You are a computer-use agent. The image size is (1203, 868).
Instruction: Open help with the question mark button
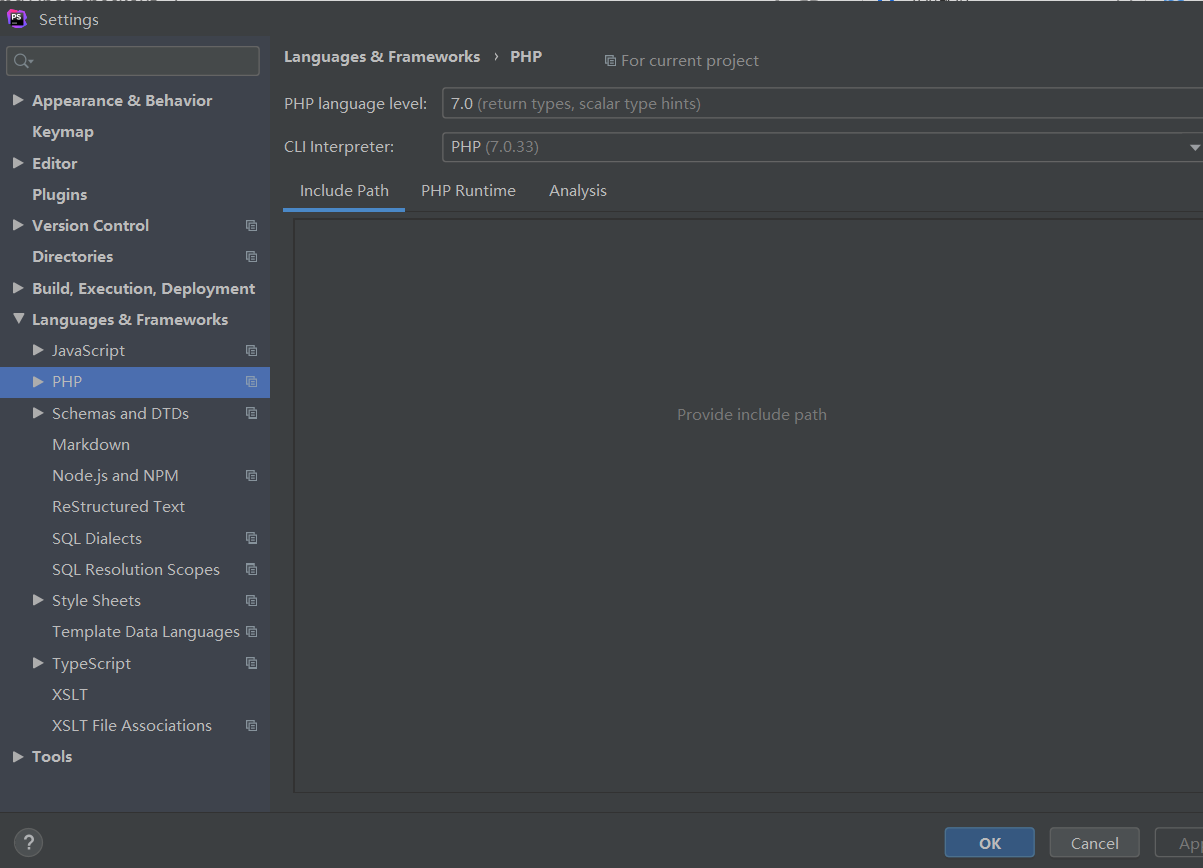click(x=29, y=842)
